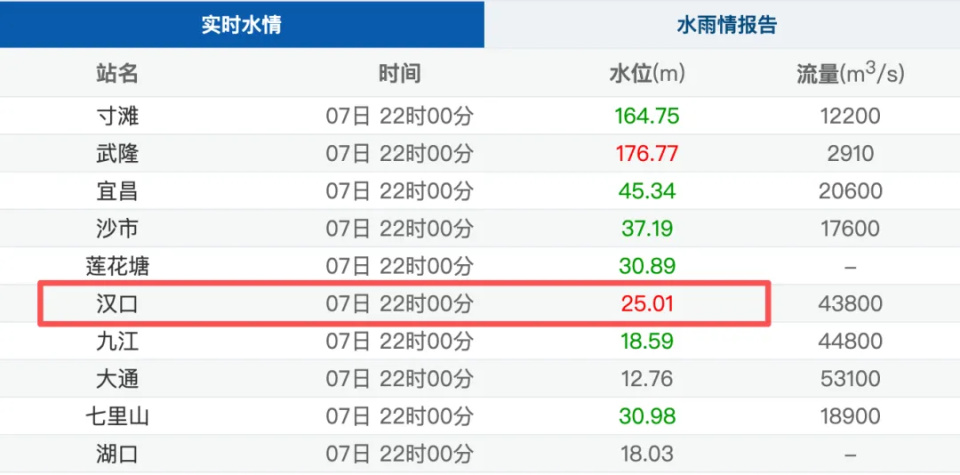Image resolution: width=960 pixels, height=475 pixels.
Task: Open the 水雨情报告 tab
Action: (x=726, y=24)
